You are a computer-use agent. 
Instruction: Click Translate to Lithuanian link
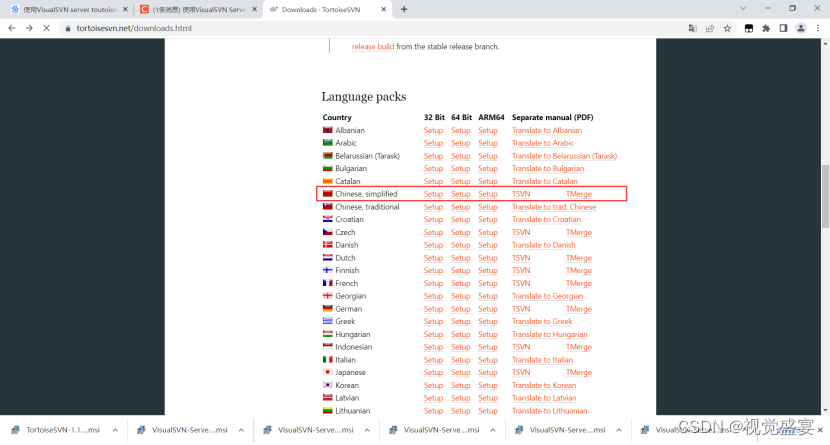coord(549,411)
